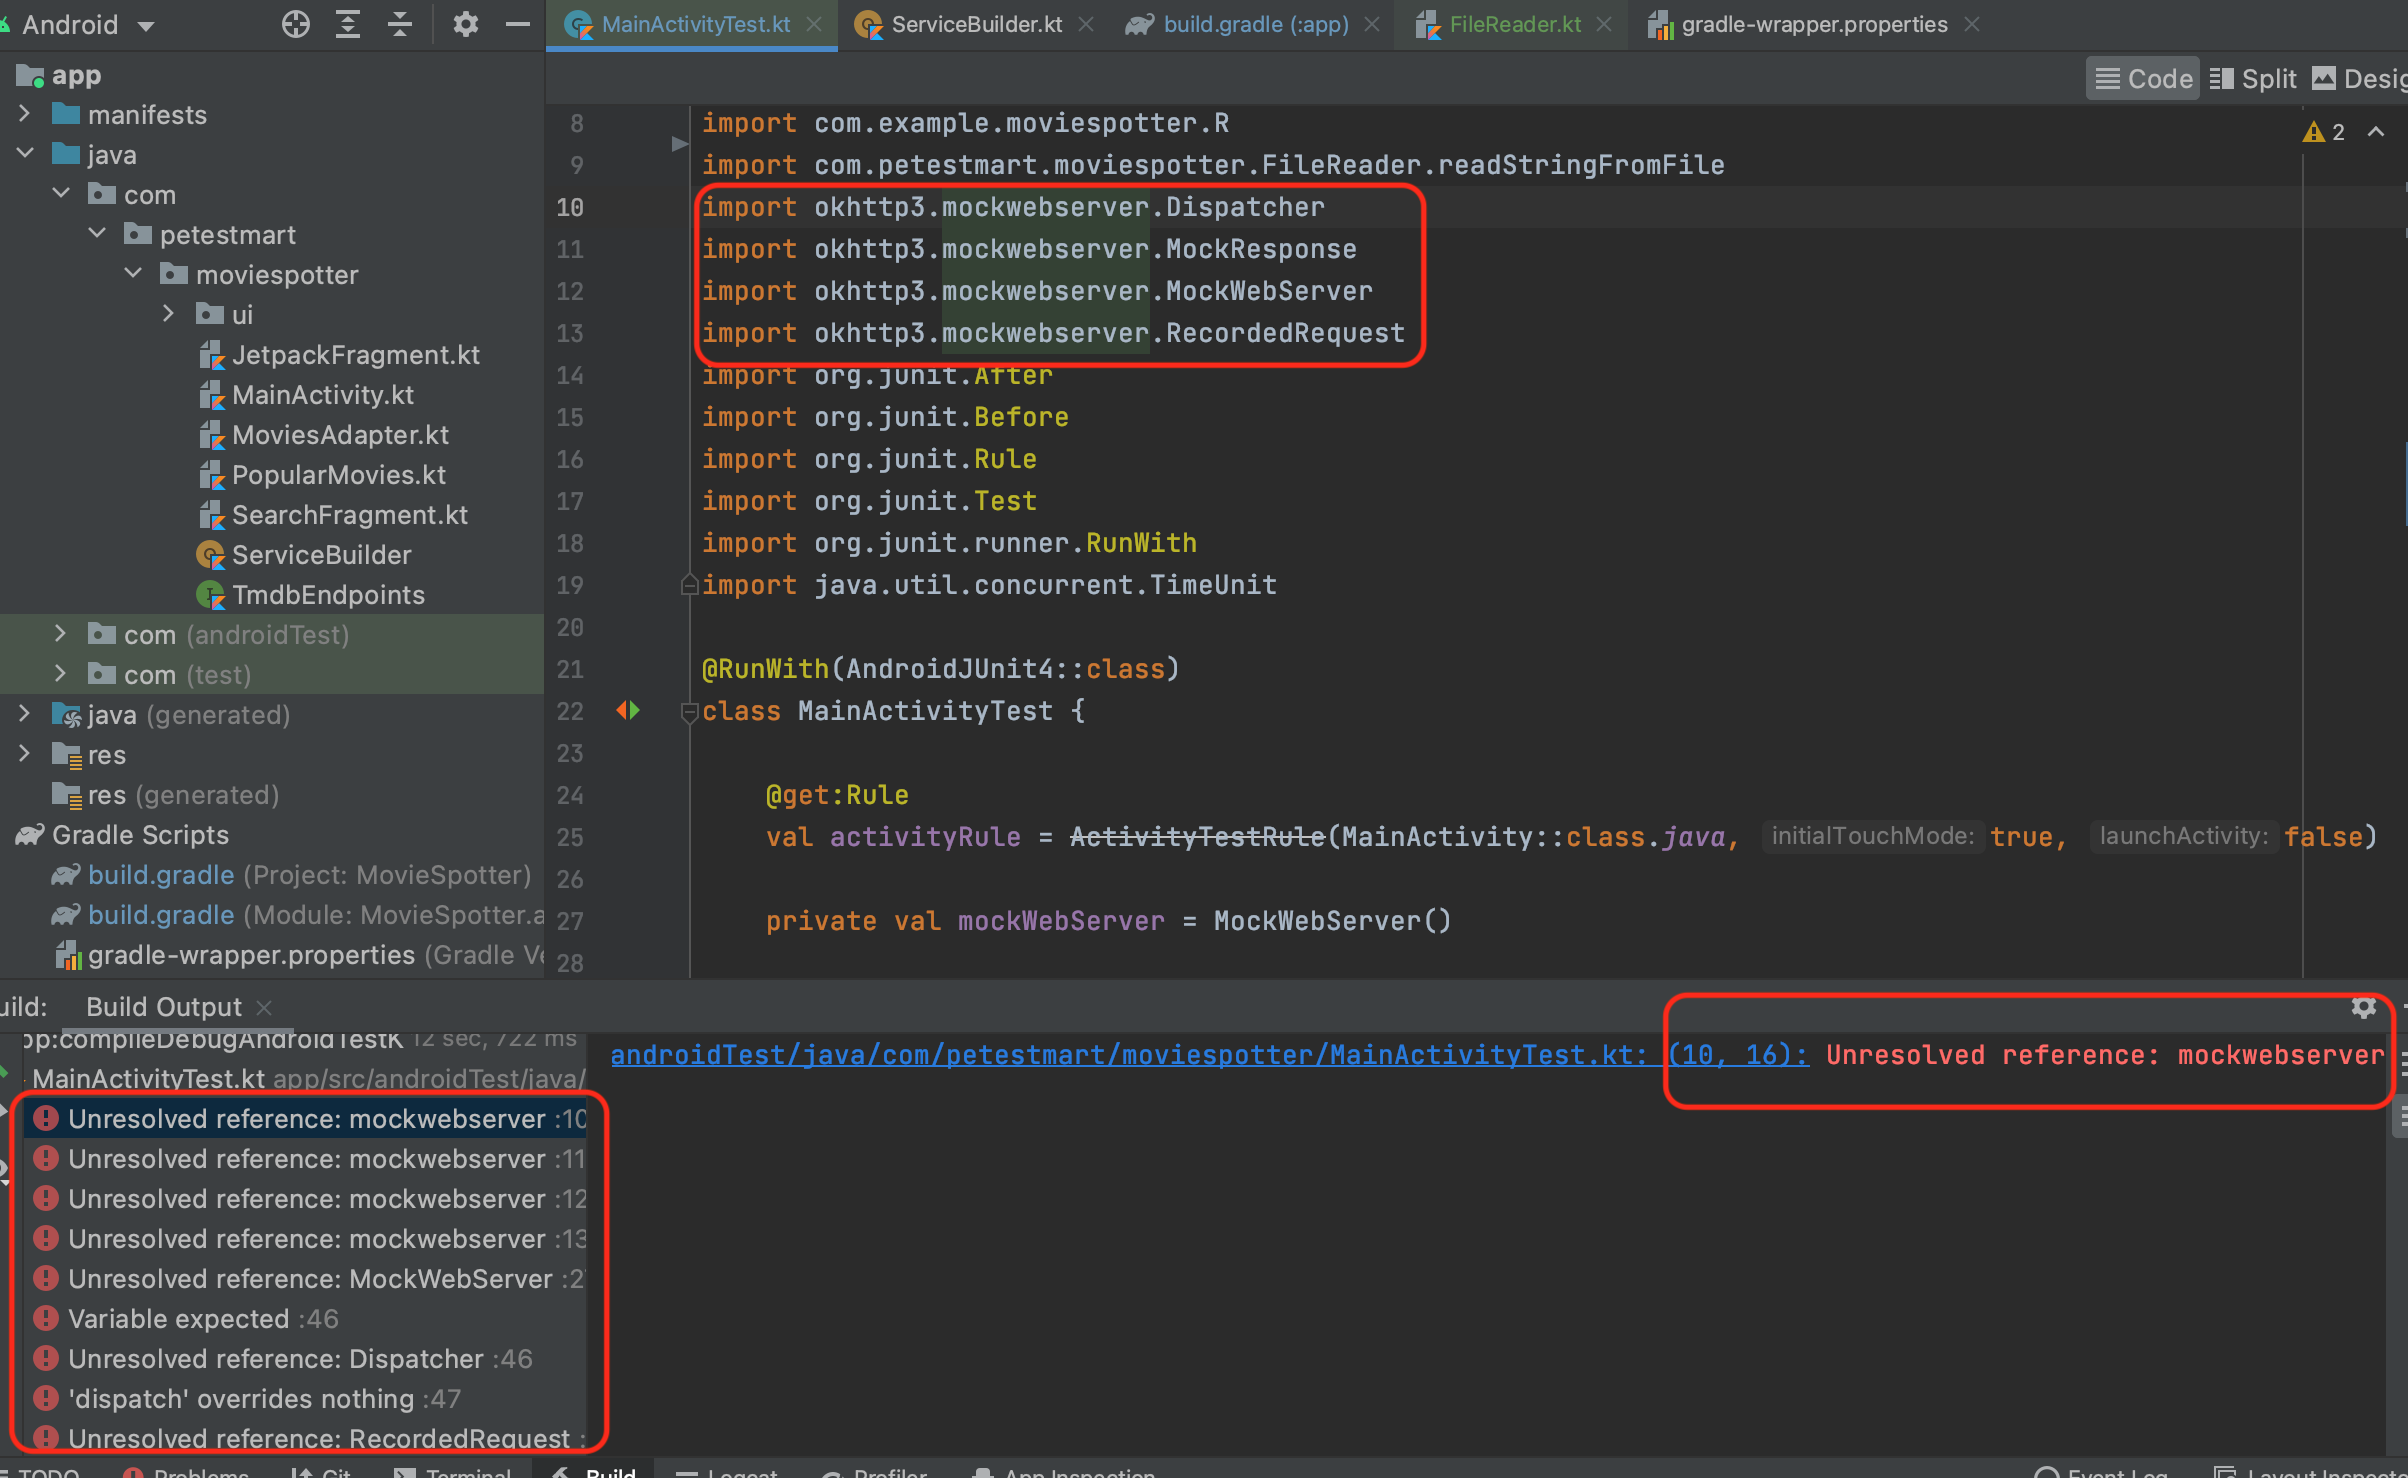Click run test gutter icon at line 22
2408x1478 pixels.
pyautogui.click(x=628, y=710)
